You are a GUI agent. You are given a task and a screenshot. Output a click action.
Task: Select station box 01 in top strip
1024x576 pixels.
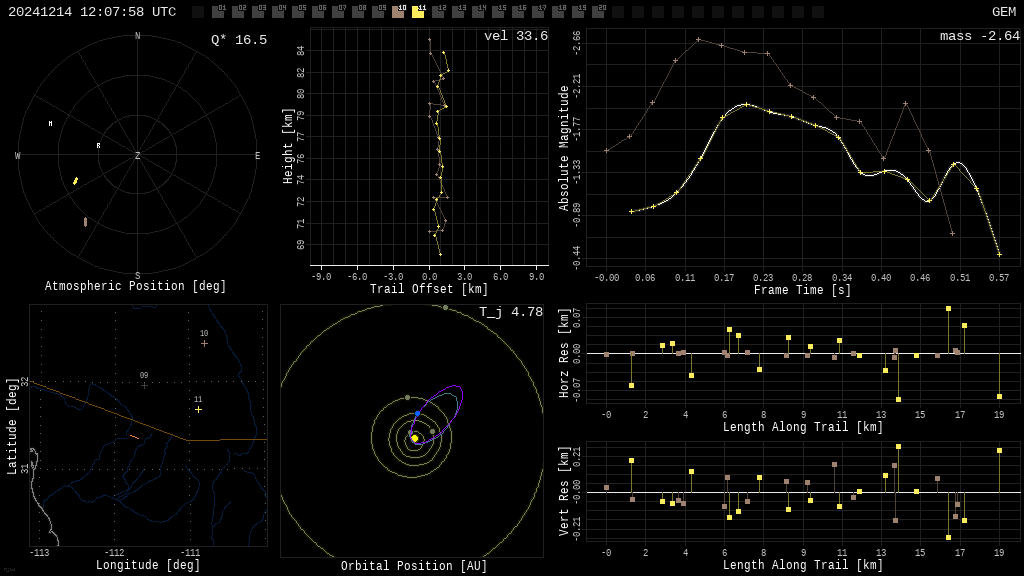(218, 12)
